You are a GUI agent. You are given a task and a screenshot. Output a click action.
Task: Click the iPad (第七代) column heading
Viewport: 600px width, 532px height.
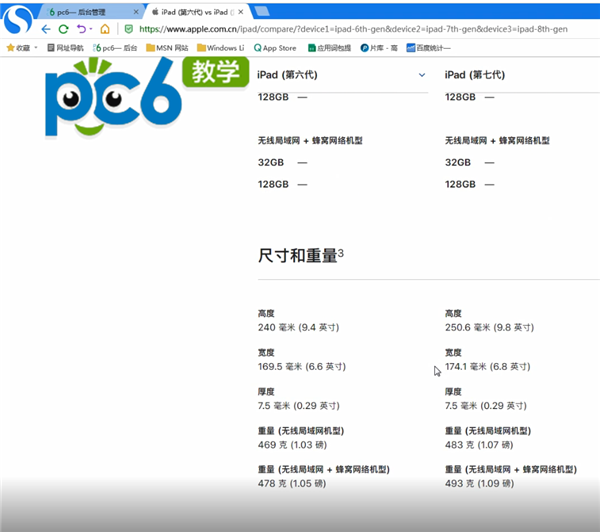[474, 75]
